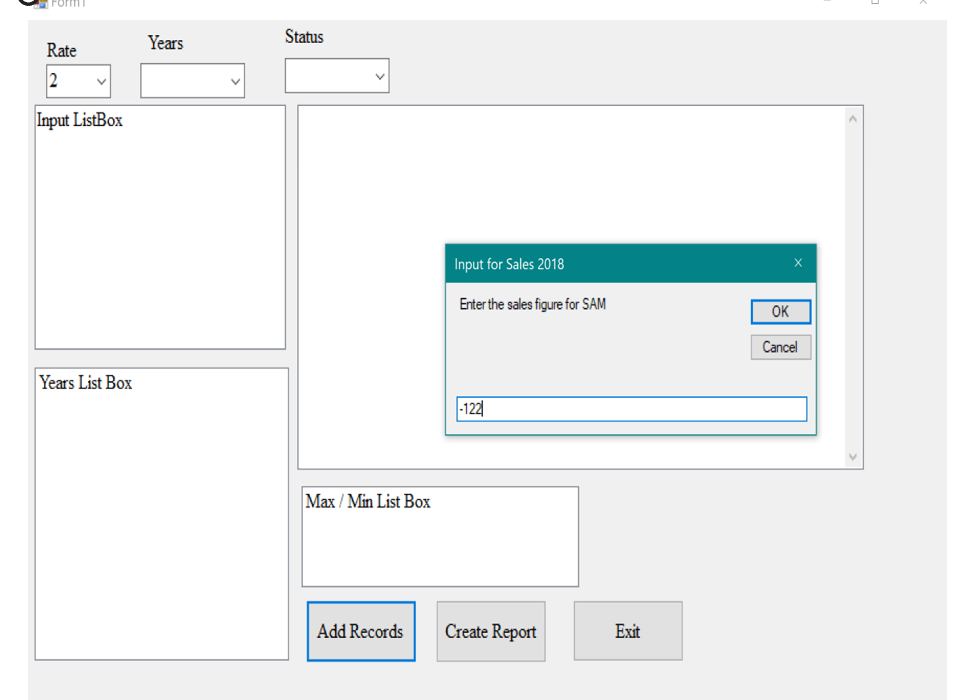Click inside the Years List Box
Screen dimensions: 959x700
pos(160,510)
